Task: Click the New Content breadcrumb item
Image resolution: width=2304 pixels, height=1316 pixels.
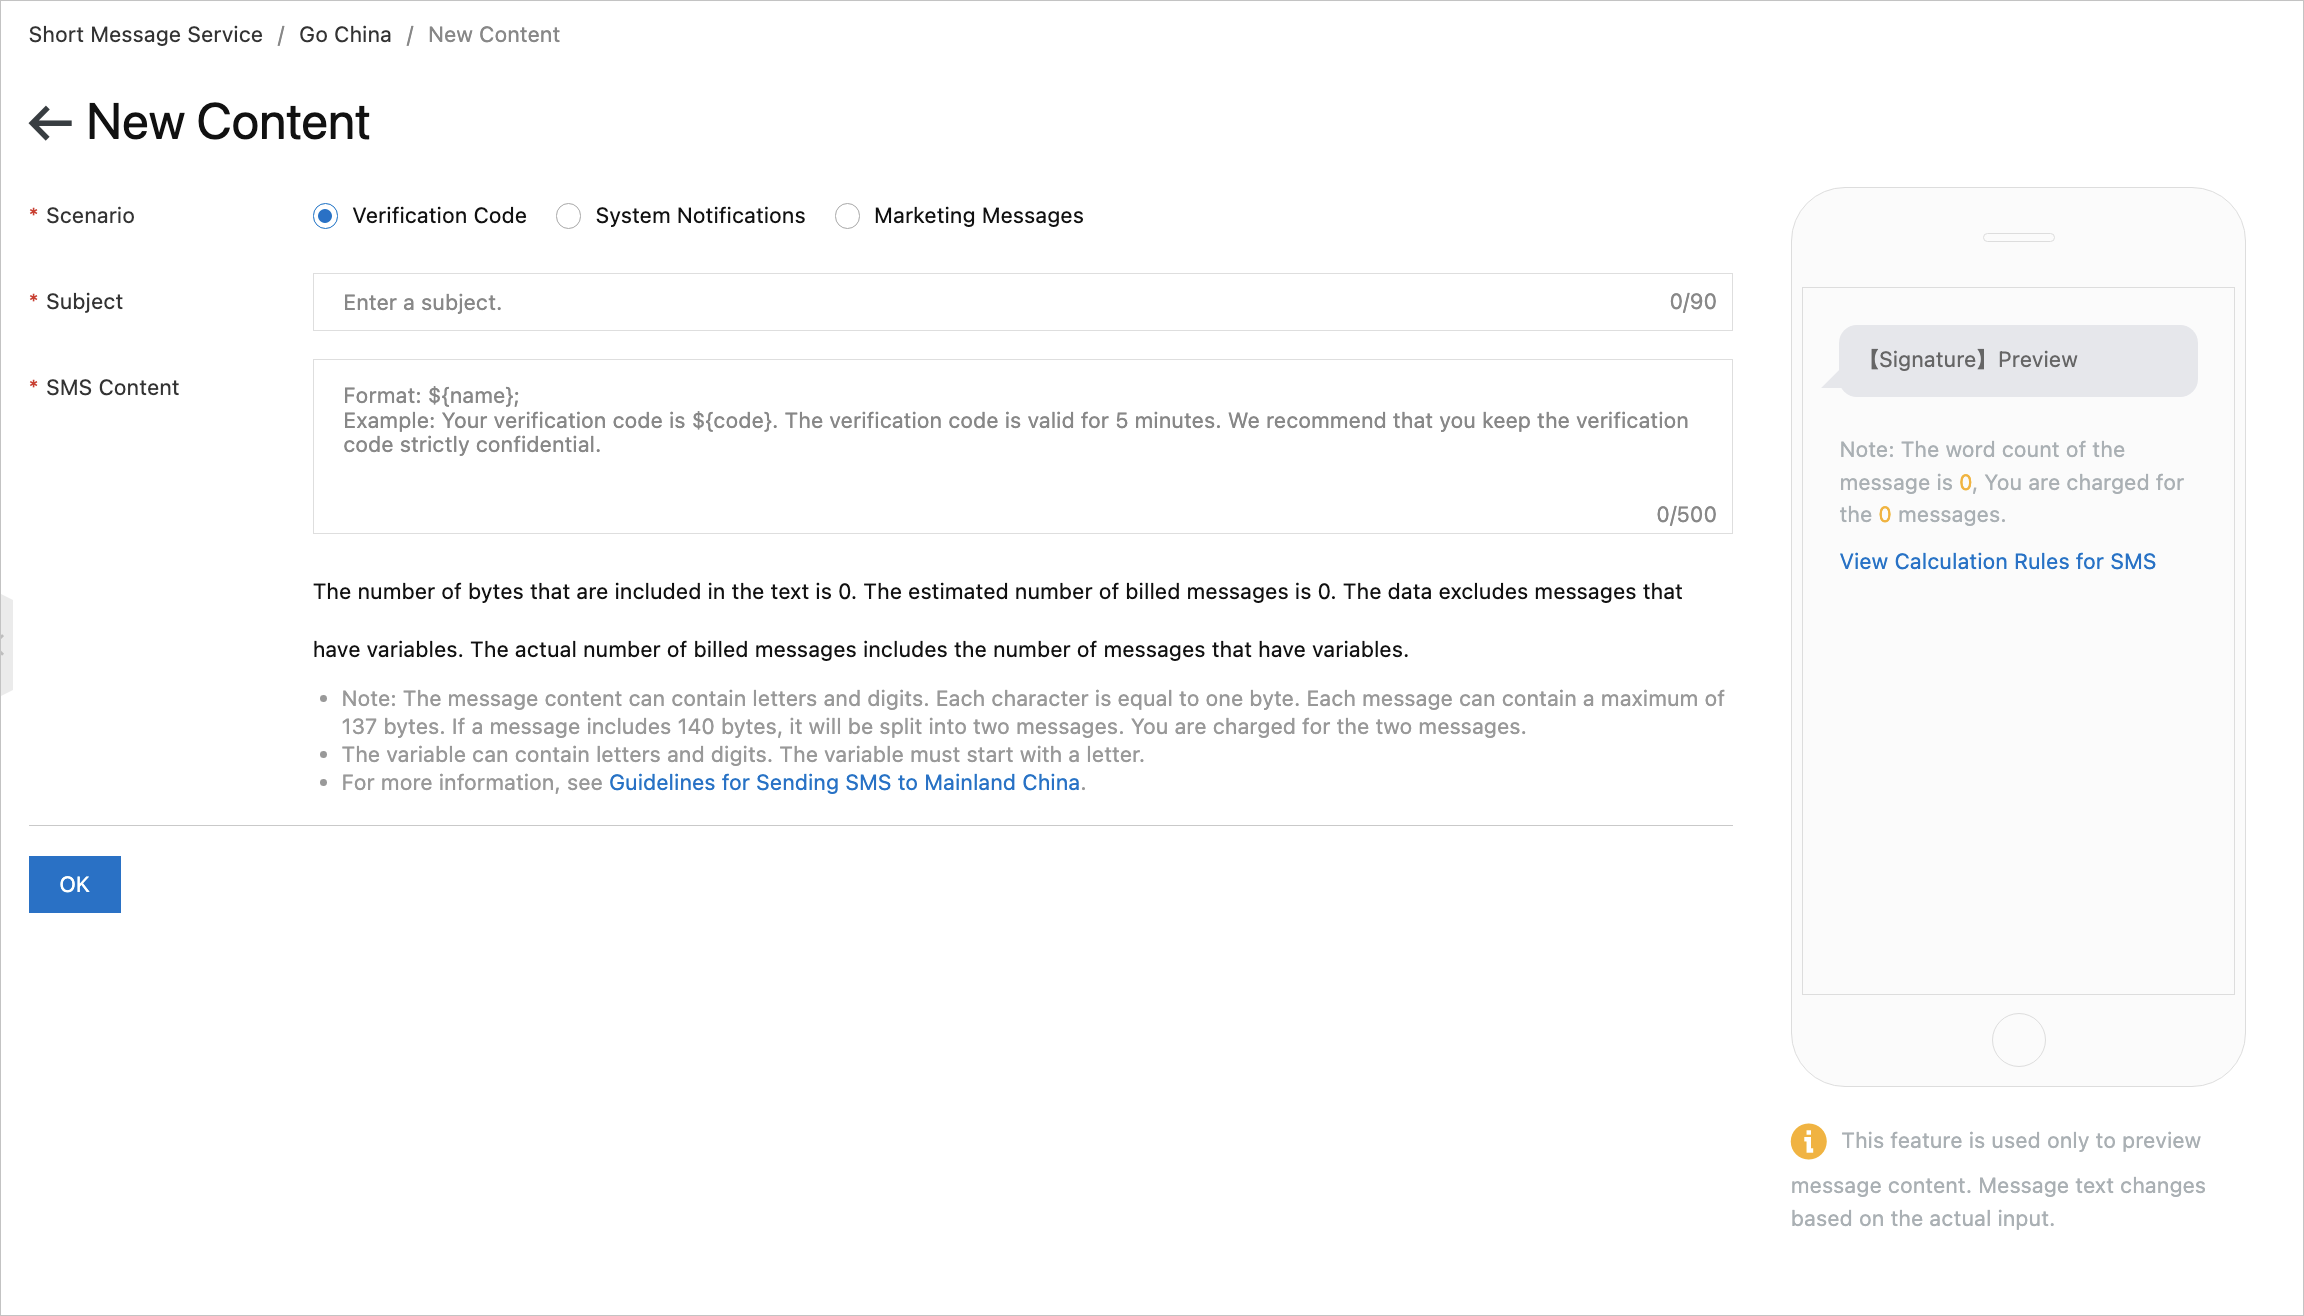Action: [x=493, y=35]
